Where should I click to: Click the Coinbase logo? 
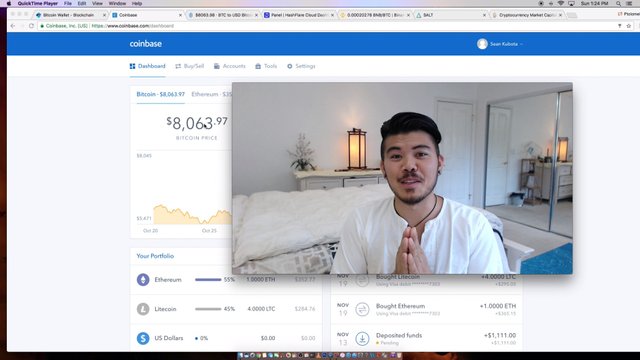point(146,44)
